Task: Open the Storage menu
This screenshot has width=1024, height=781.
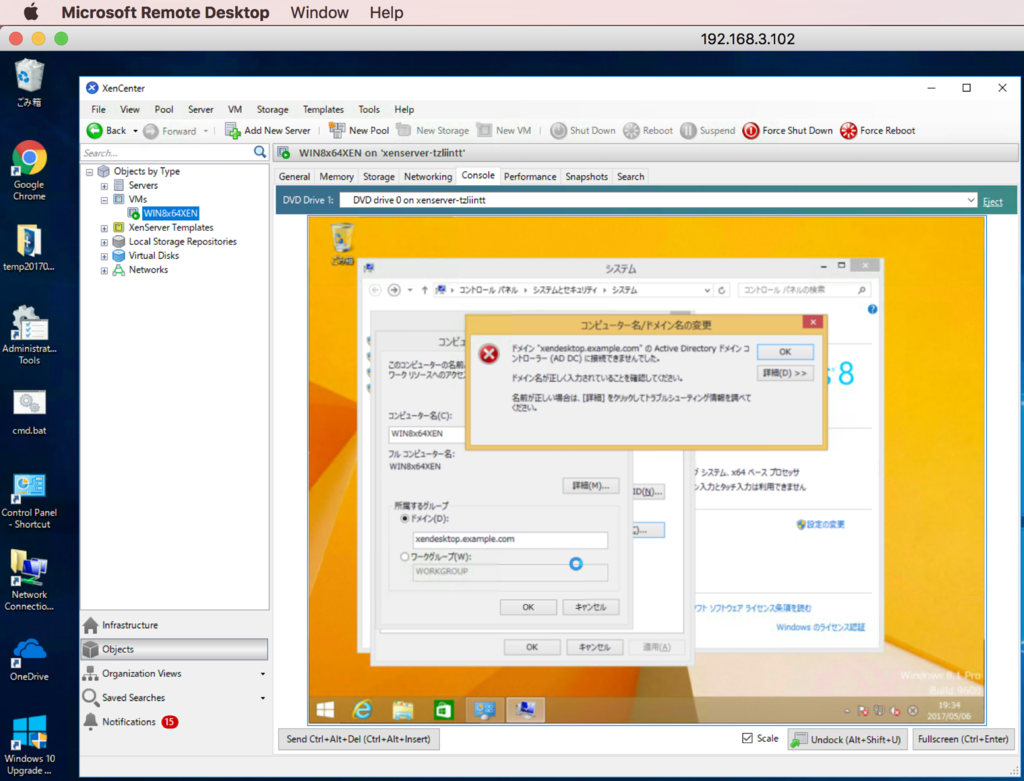Action: (272, 110)
